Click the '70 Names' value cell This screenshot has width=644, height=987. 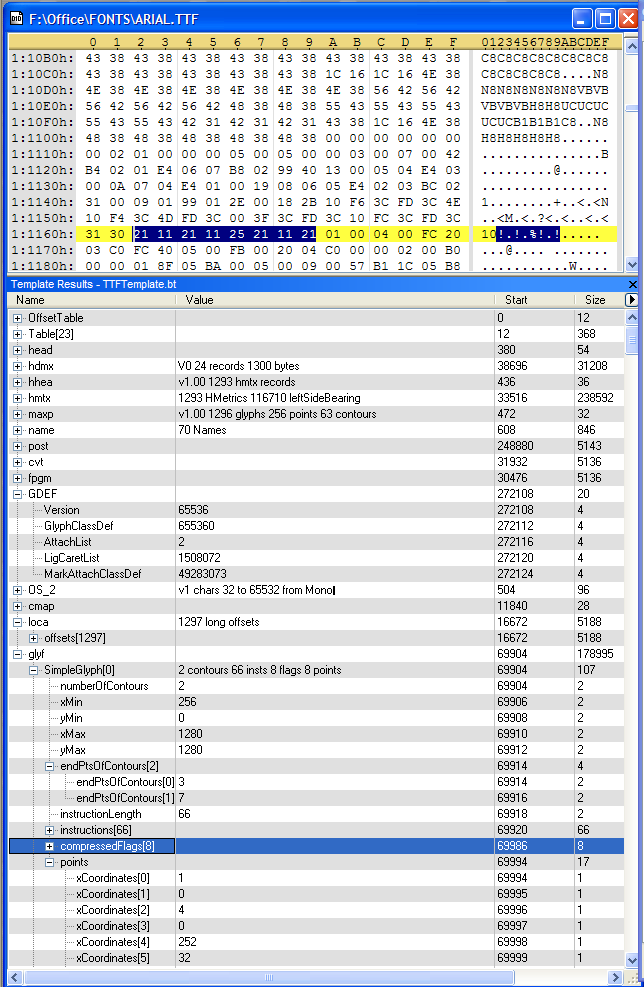(336, 431)
